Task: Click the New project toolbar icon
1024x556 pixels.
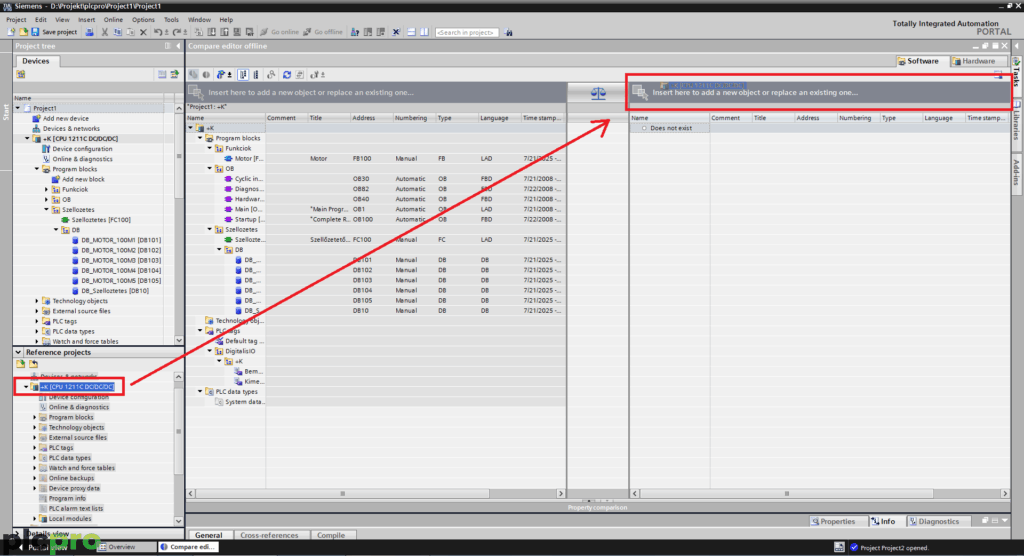Action: pyautogui.click(x=10, y=32)
